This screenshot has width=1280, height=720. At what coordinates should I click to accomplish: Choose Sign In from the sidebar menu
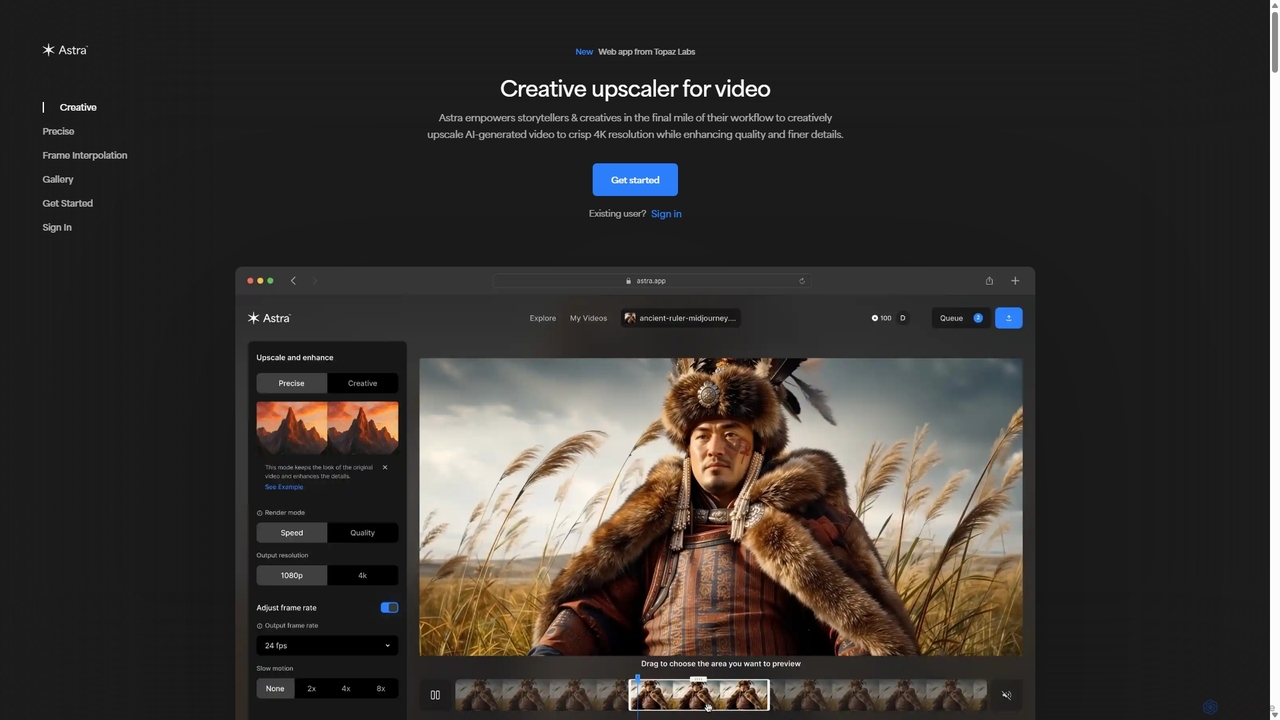pyautogui.click(x=57, y=227)
